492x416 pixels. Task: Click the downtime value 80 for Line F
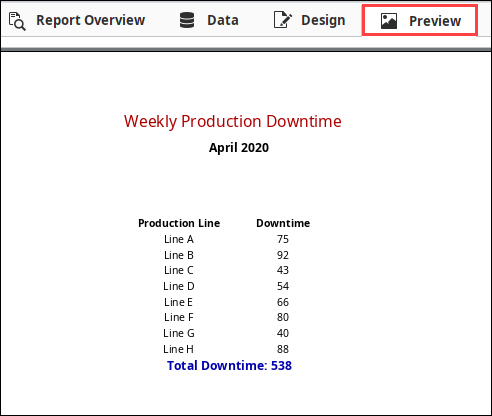pyautogui.click(x=283, y=317)
